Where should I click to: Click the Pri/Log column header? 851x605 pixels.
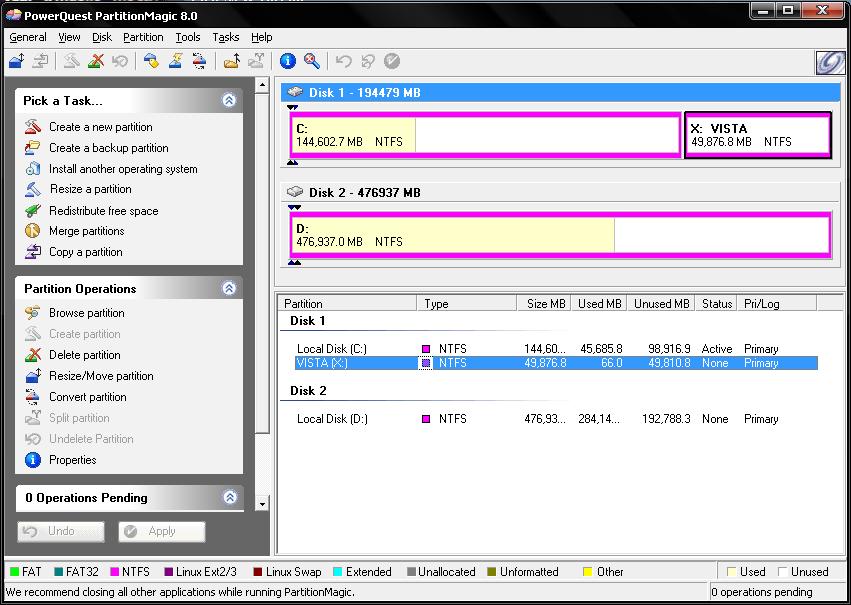tap(777, 304)
